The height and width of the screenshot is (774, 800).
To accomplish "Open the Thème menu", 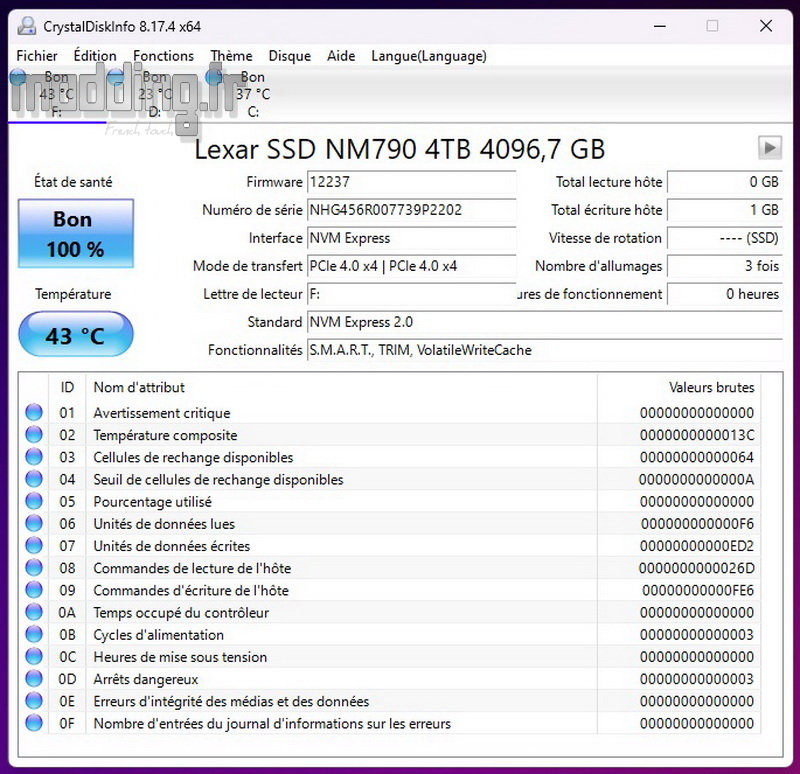I will pyautogui.click(x=231, y=56).
